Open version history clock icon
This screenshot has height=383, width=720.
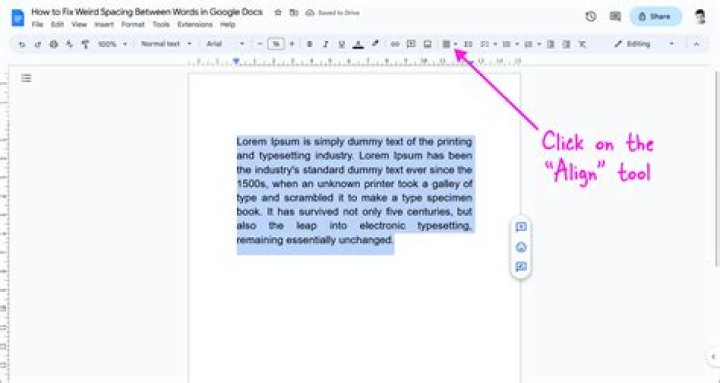tap(591, 17)
